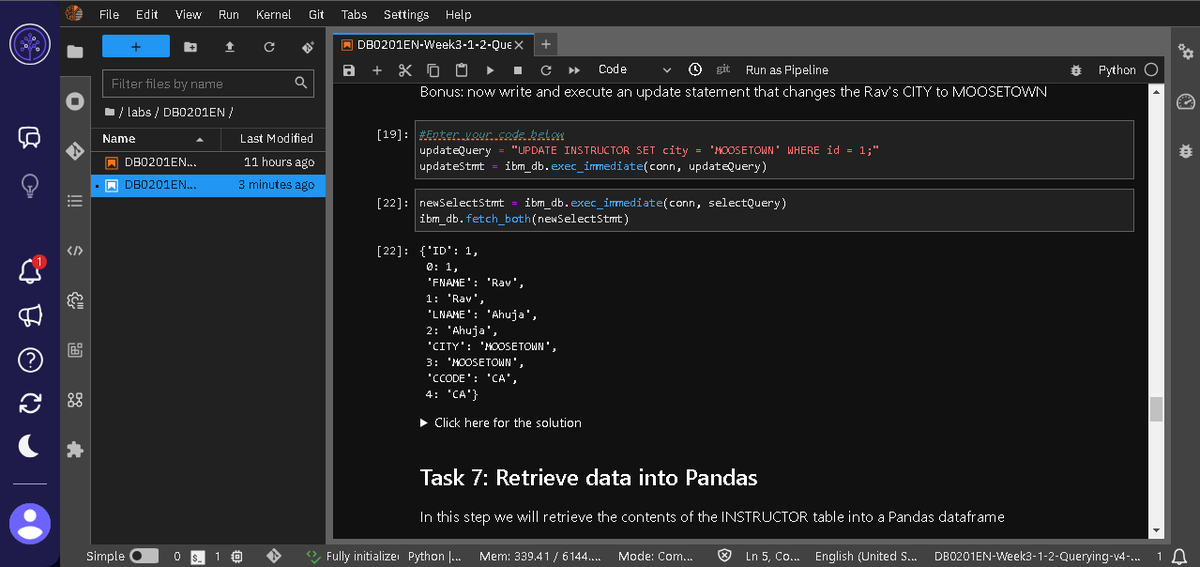Open the View menu

coord(188,15)
